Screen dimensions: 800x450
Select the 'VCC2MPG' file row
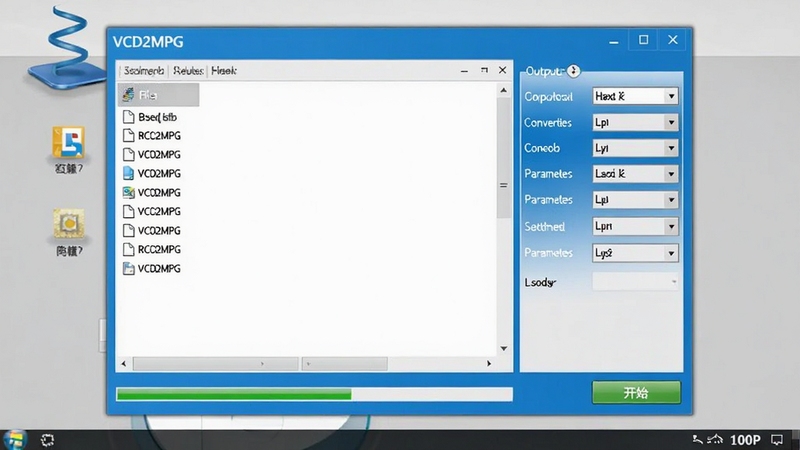click(152, 211)
